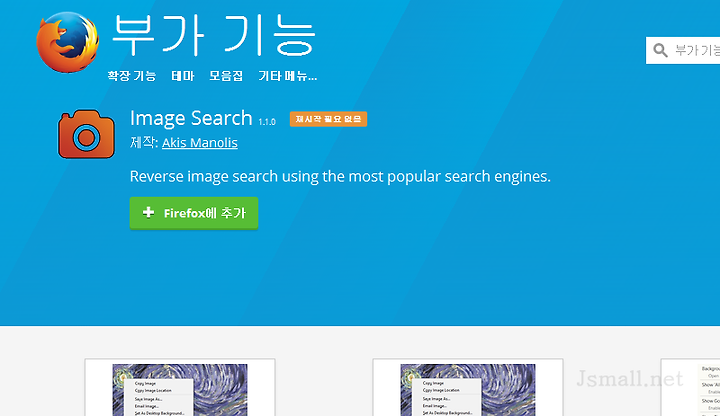
Task: Open the 모음집 menu
Action: click(x=226, y=76)
